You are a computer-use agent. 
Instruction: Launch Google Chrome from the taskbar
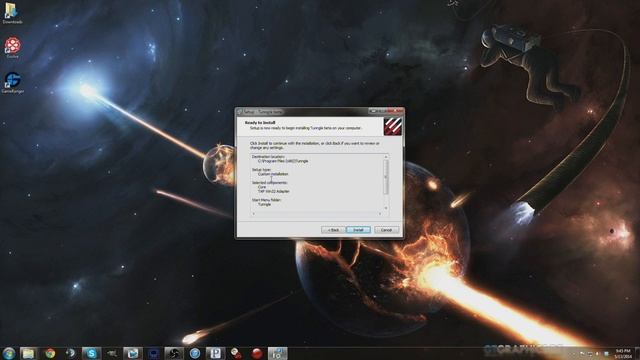pyautogui.click(x=50, y=353)
